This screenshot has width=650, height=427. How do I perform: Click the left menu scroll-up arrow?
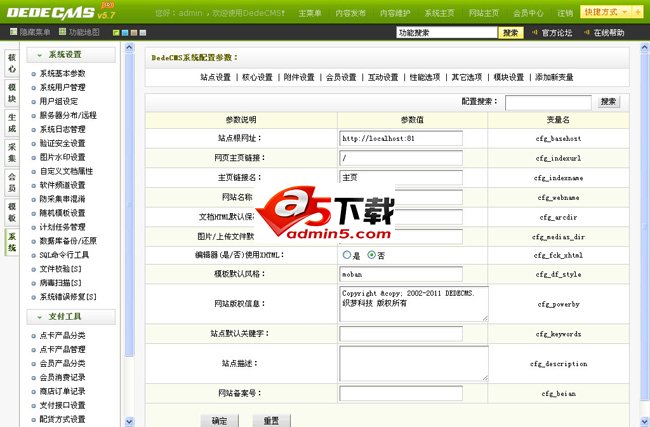coord(129,48)
